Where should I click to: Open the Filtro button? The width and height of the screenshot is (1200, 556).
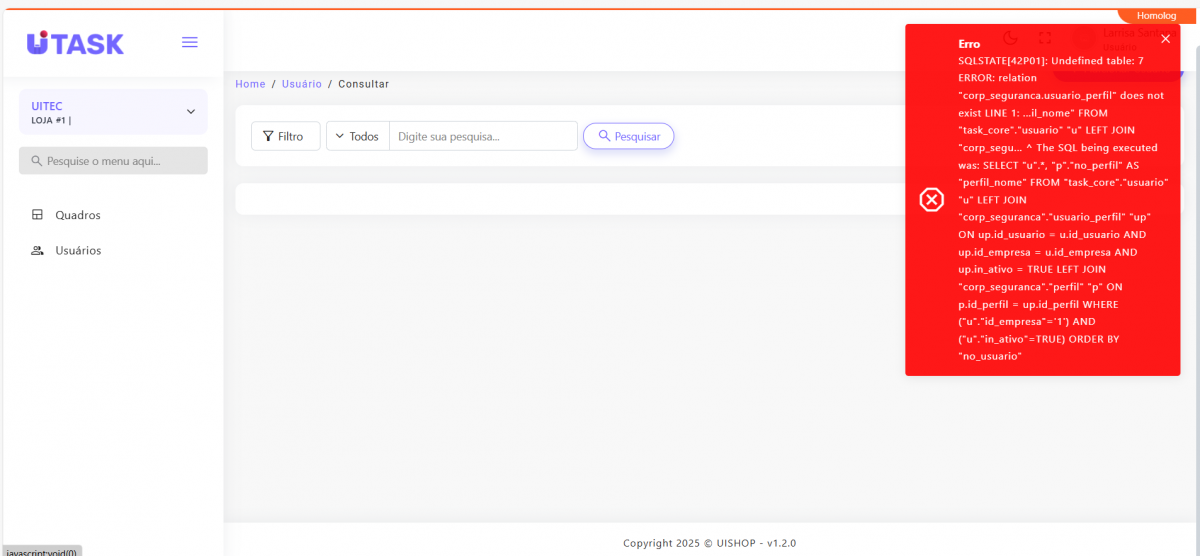[x=285, y=136]
